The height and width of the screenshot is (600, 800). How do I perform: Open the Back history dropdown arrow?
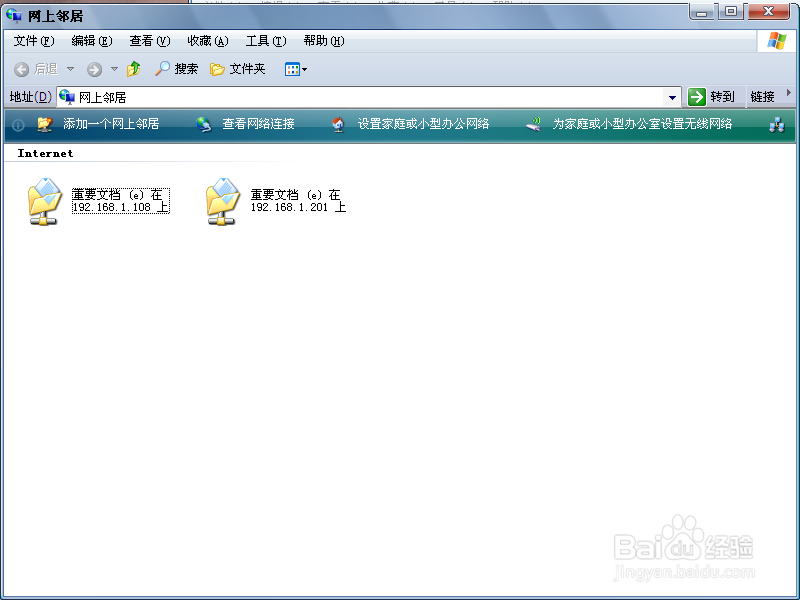coord(70,69)
